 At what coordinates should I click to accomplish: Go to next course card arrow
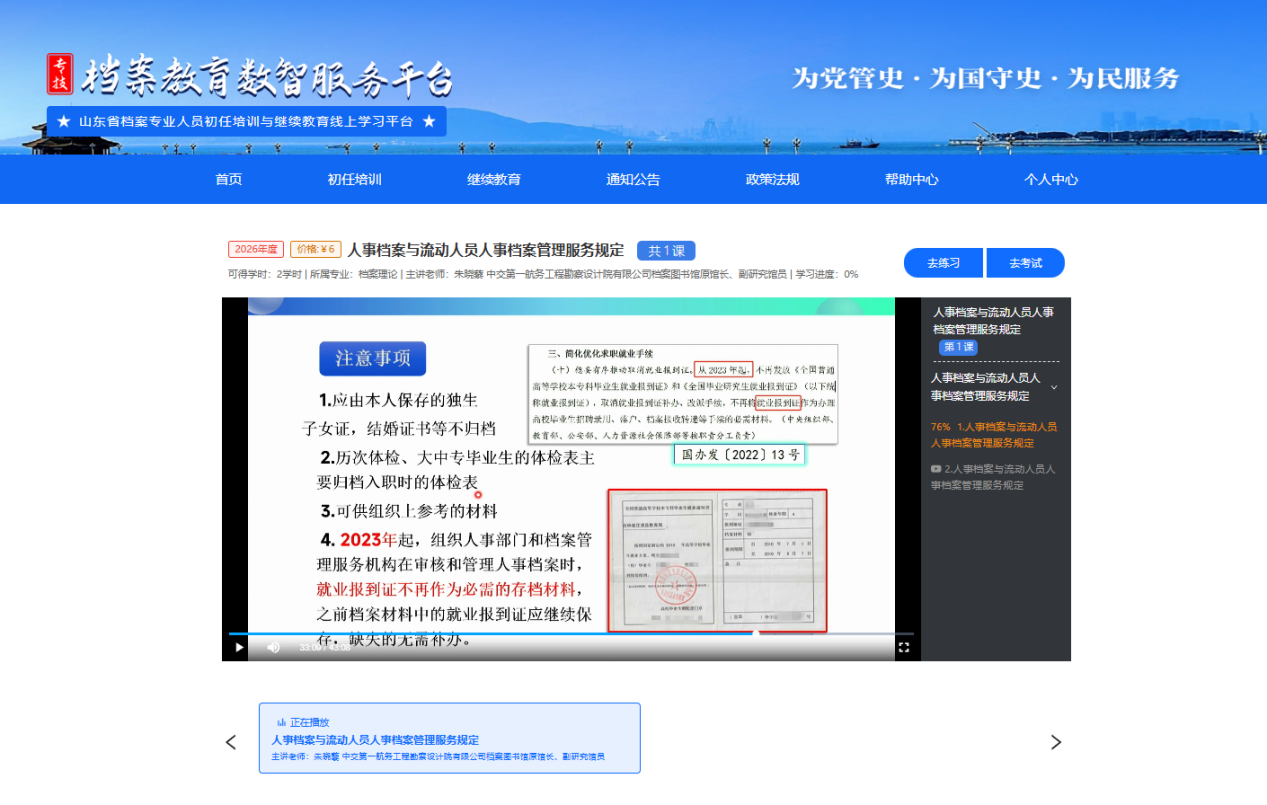coord(1056,742)
